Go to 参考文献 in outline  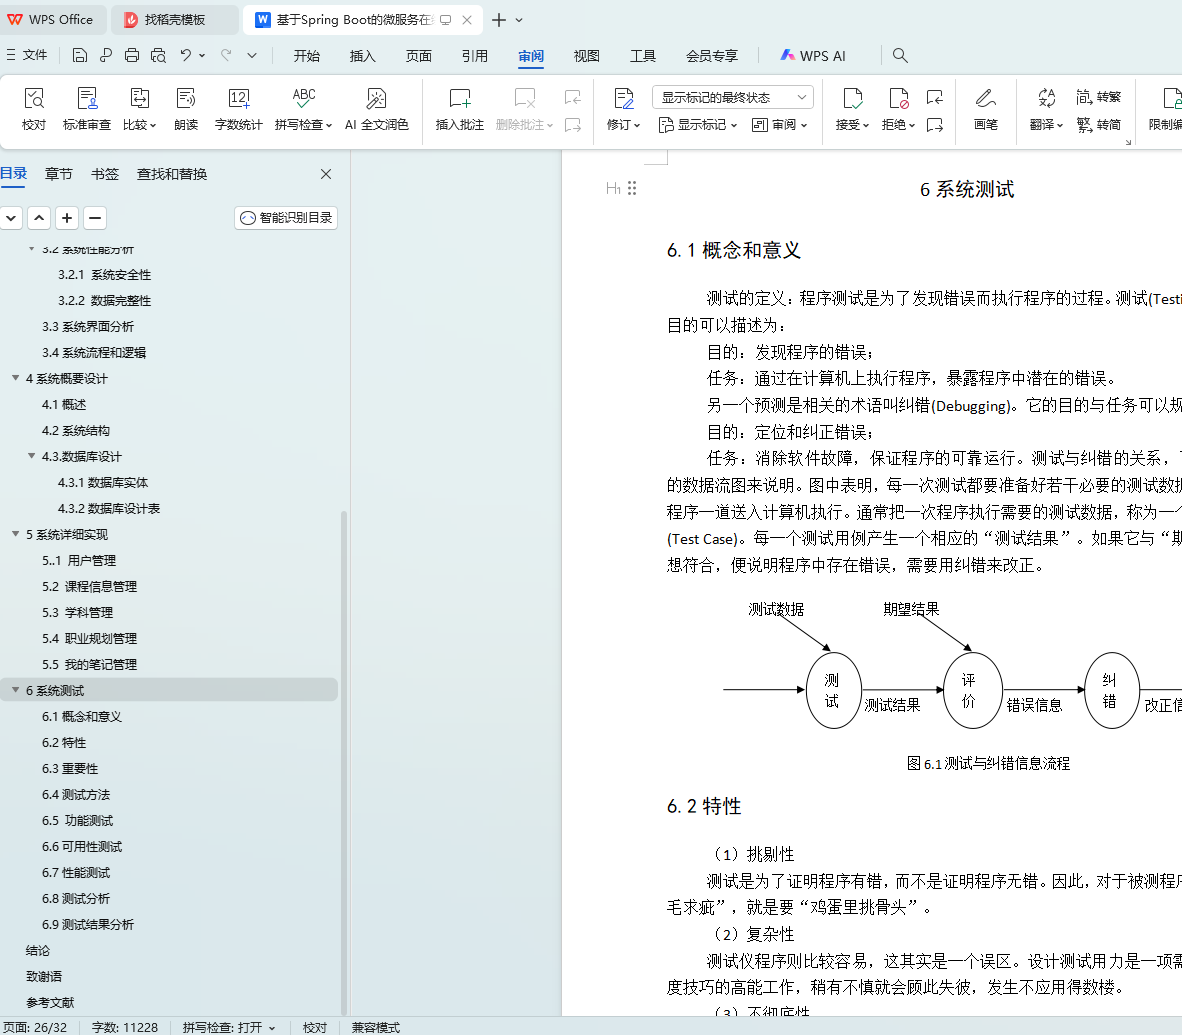[x=50, y=1003]
